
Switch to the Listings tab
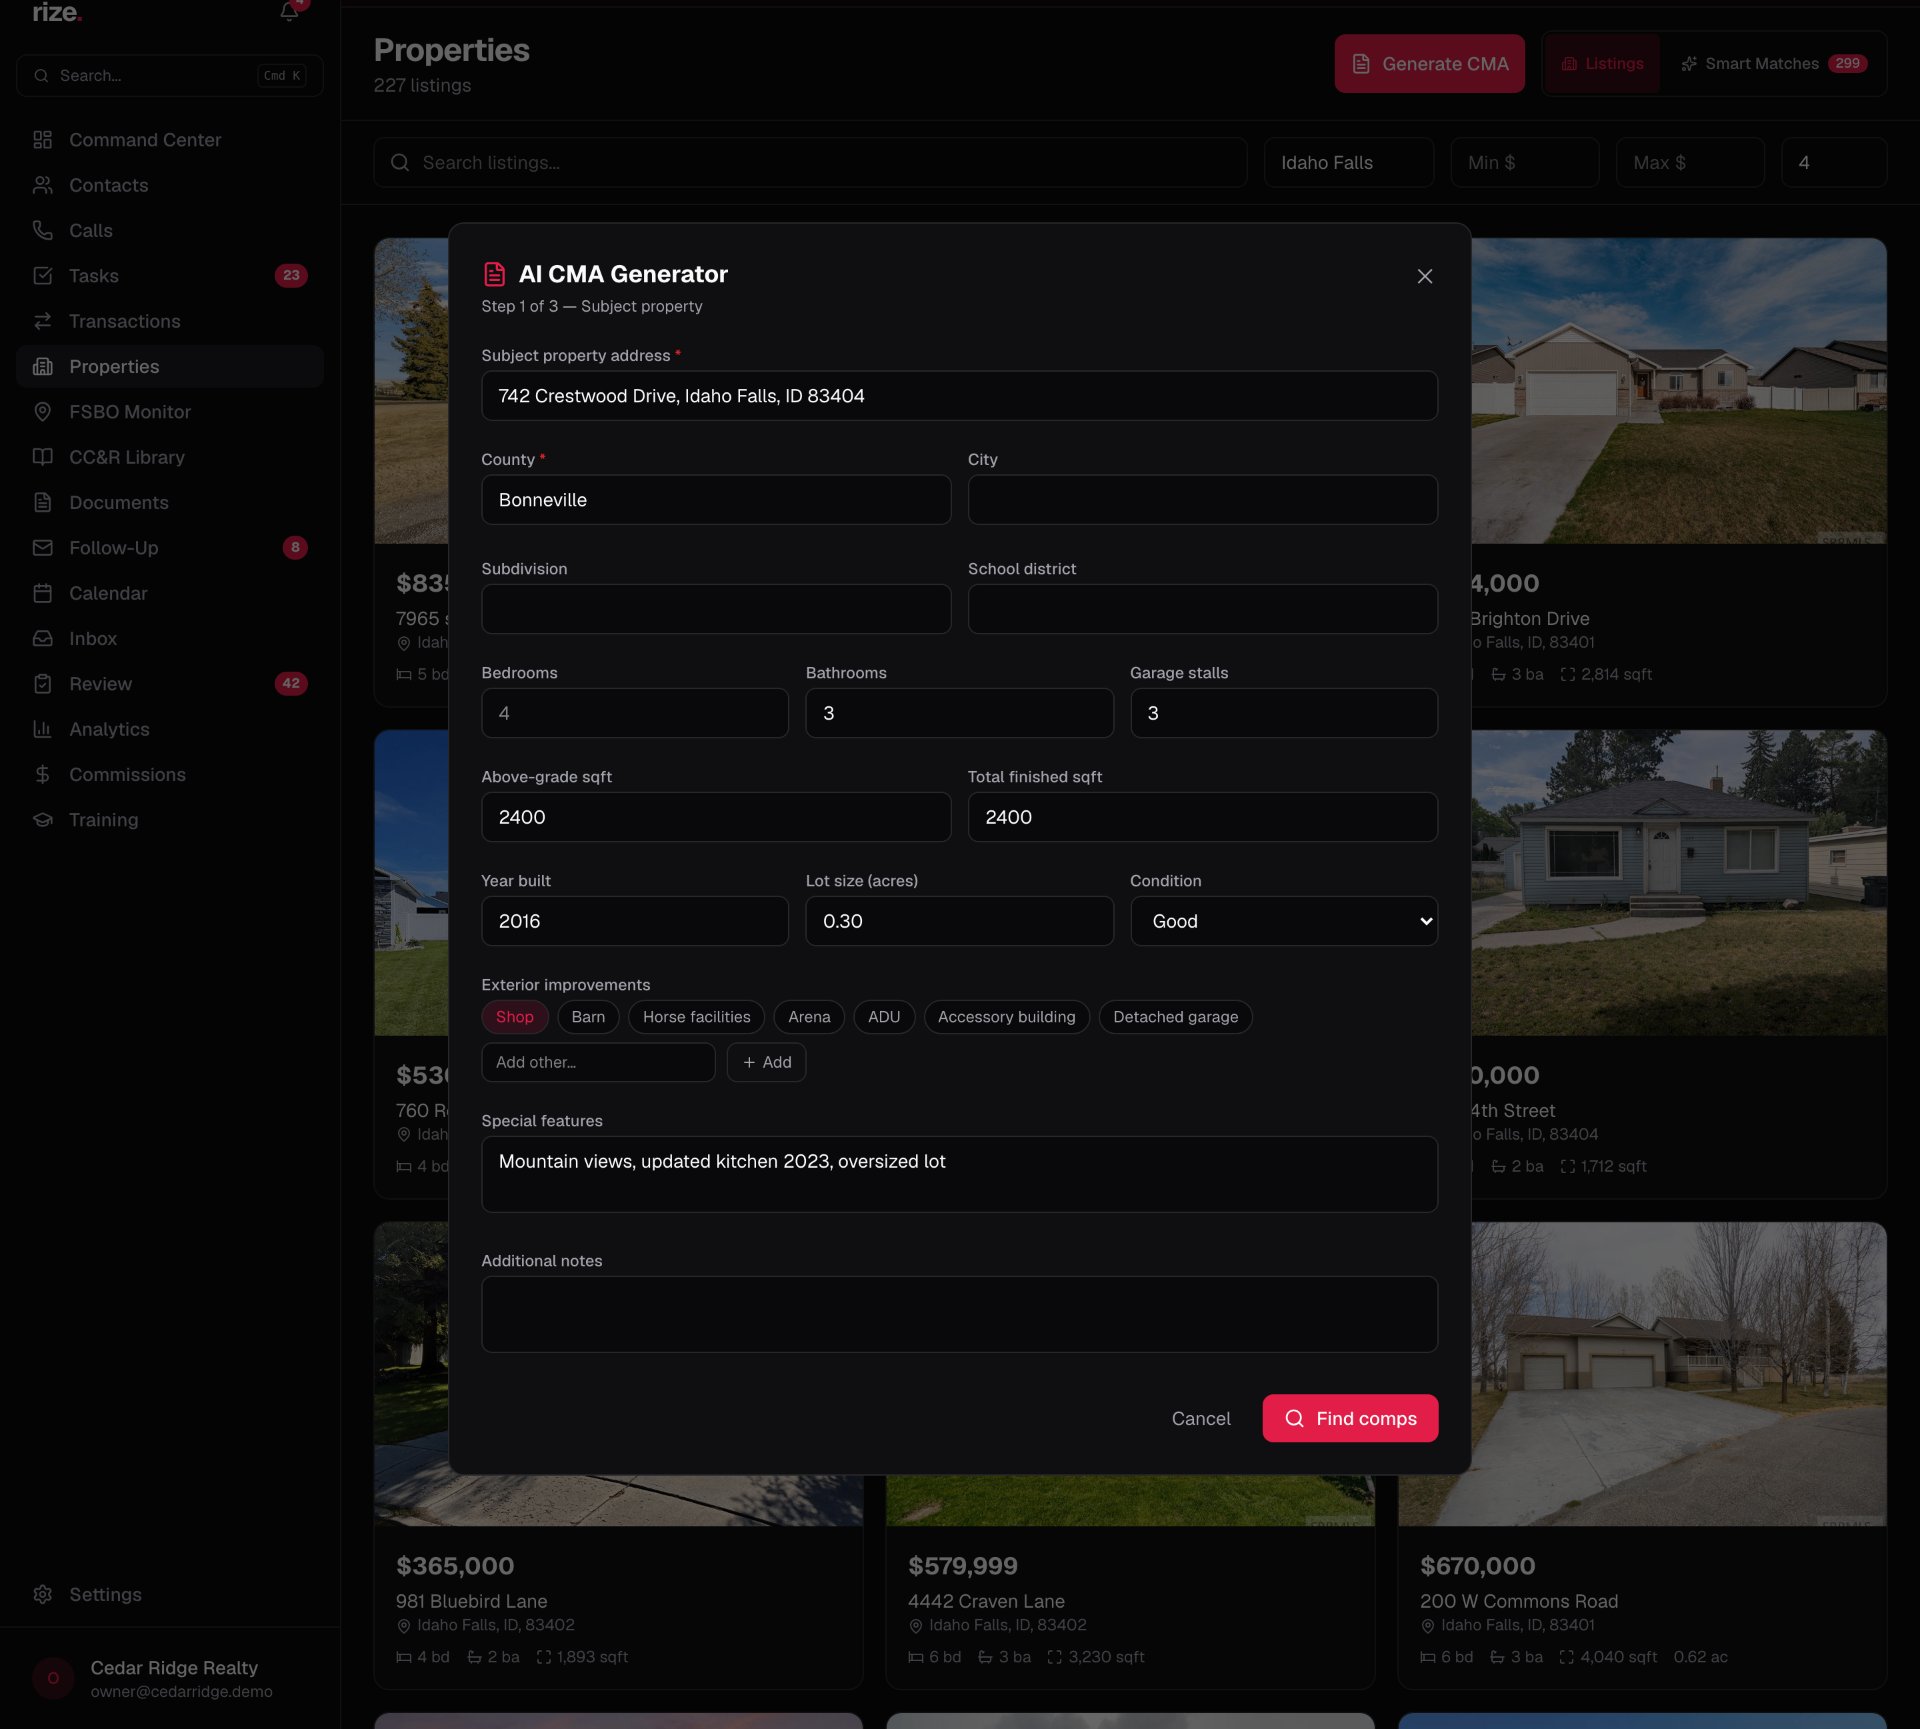(x=1603, y=64)
